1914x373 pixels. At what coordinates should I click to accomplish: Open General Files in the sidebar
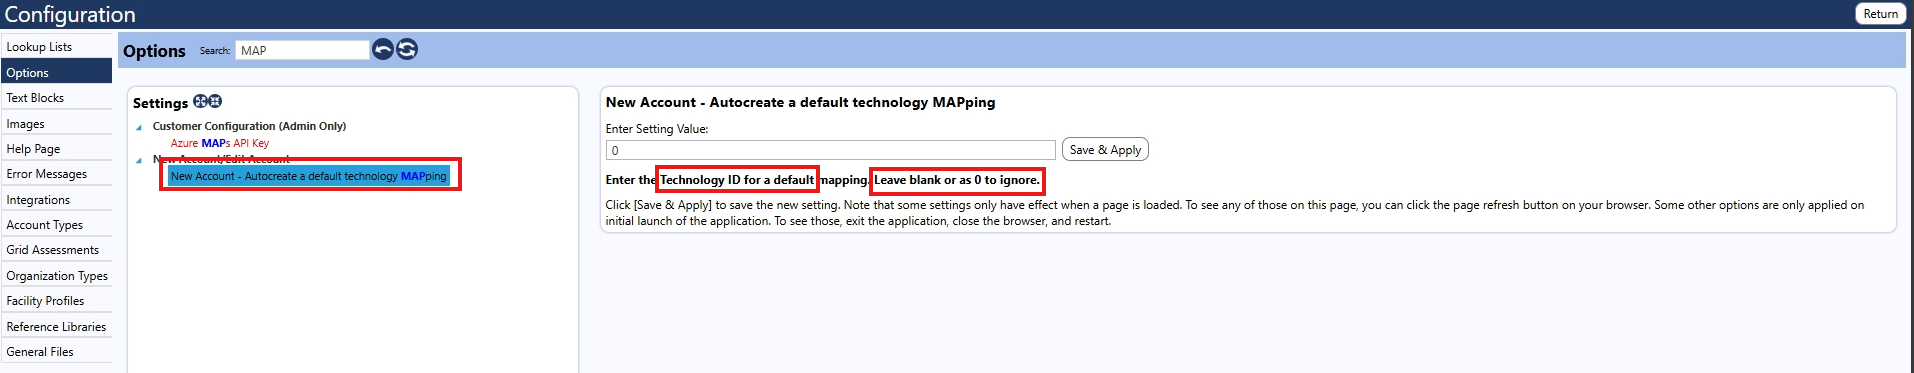click(x=56, y=352)
